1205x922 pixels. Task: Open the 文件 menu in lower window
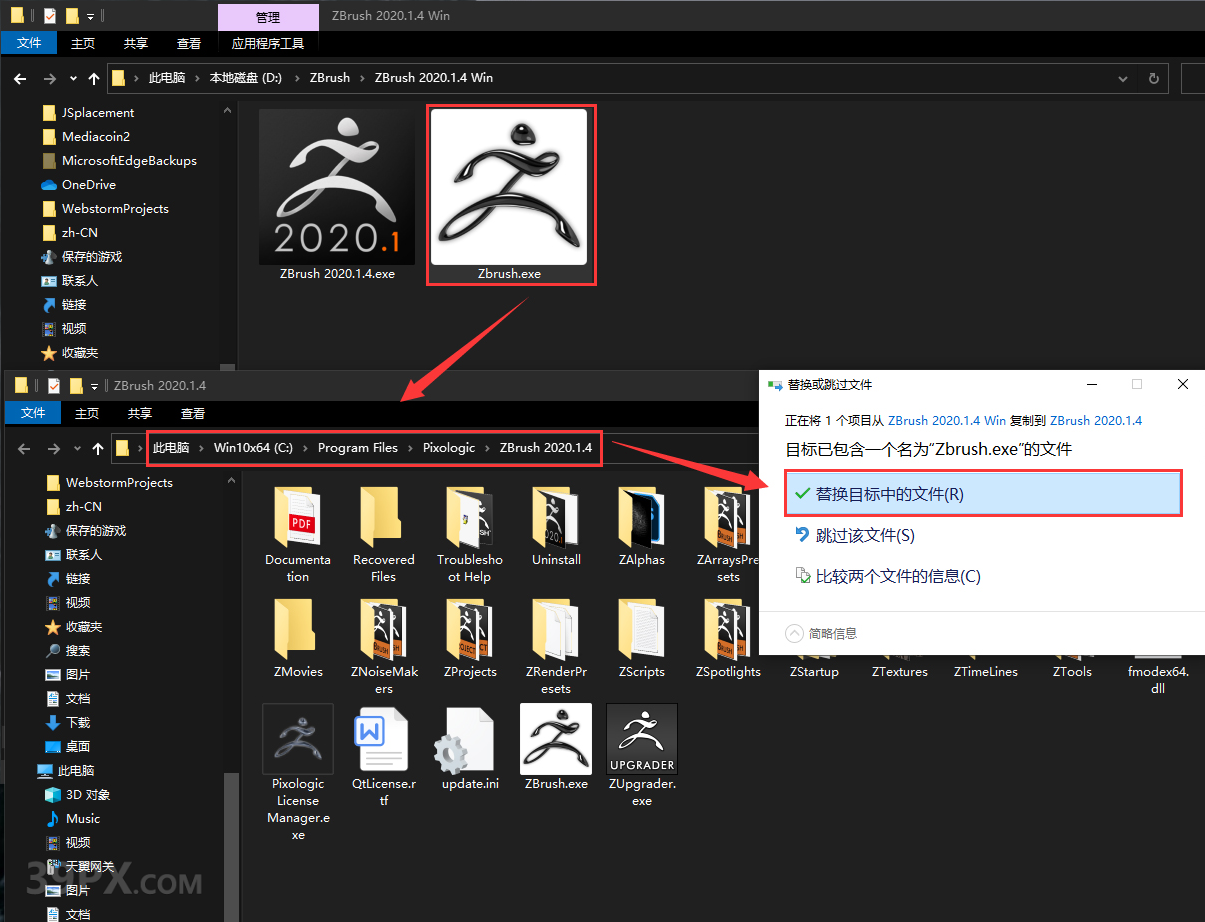(x=33, y=413)
